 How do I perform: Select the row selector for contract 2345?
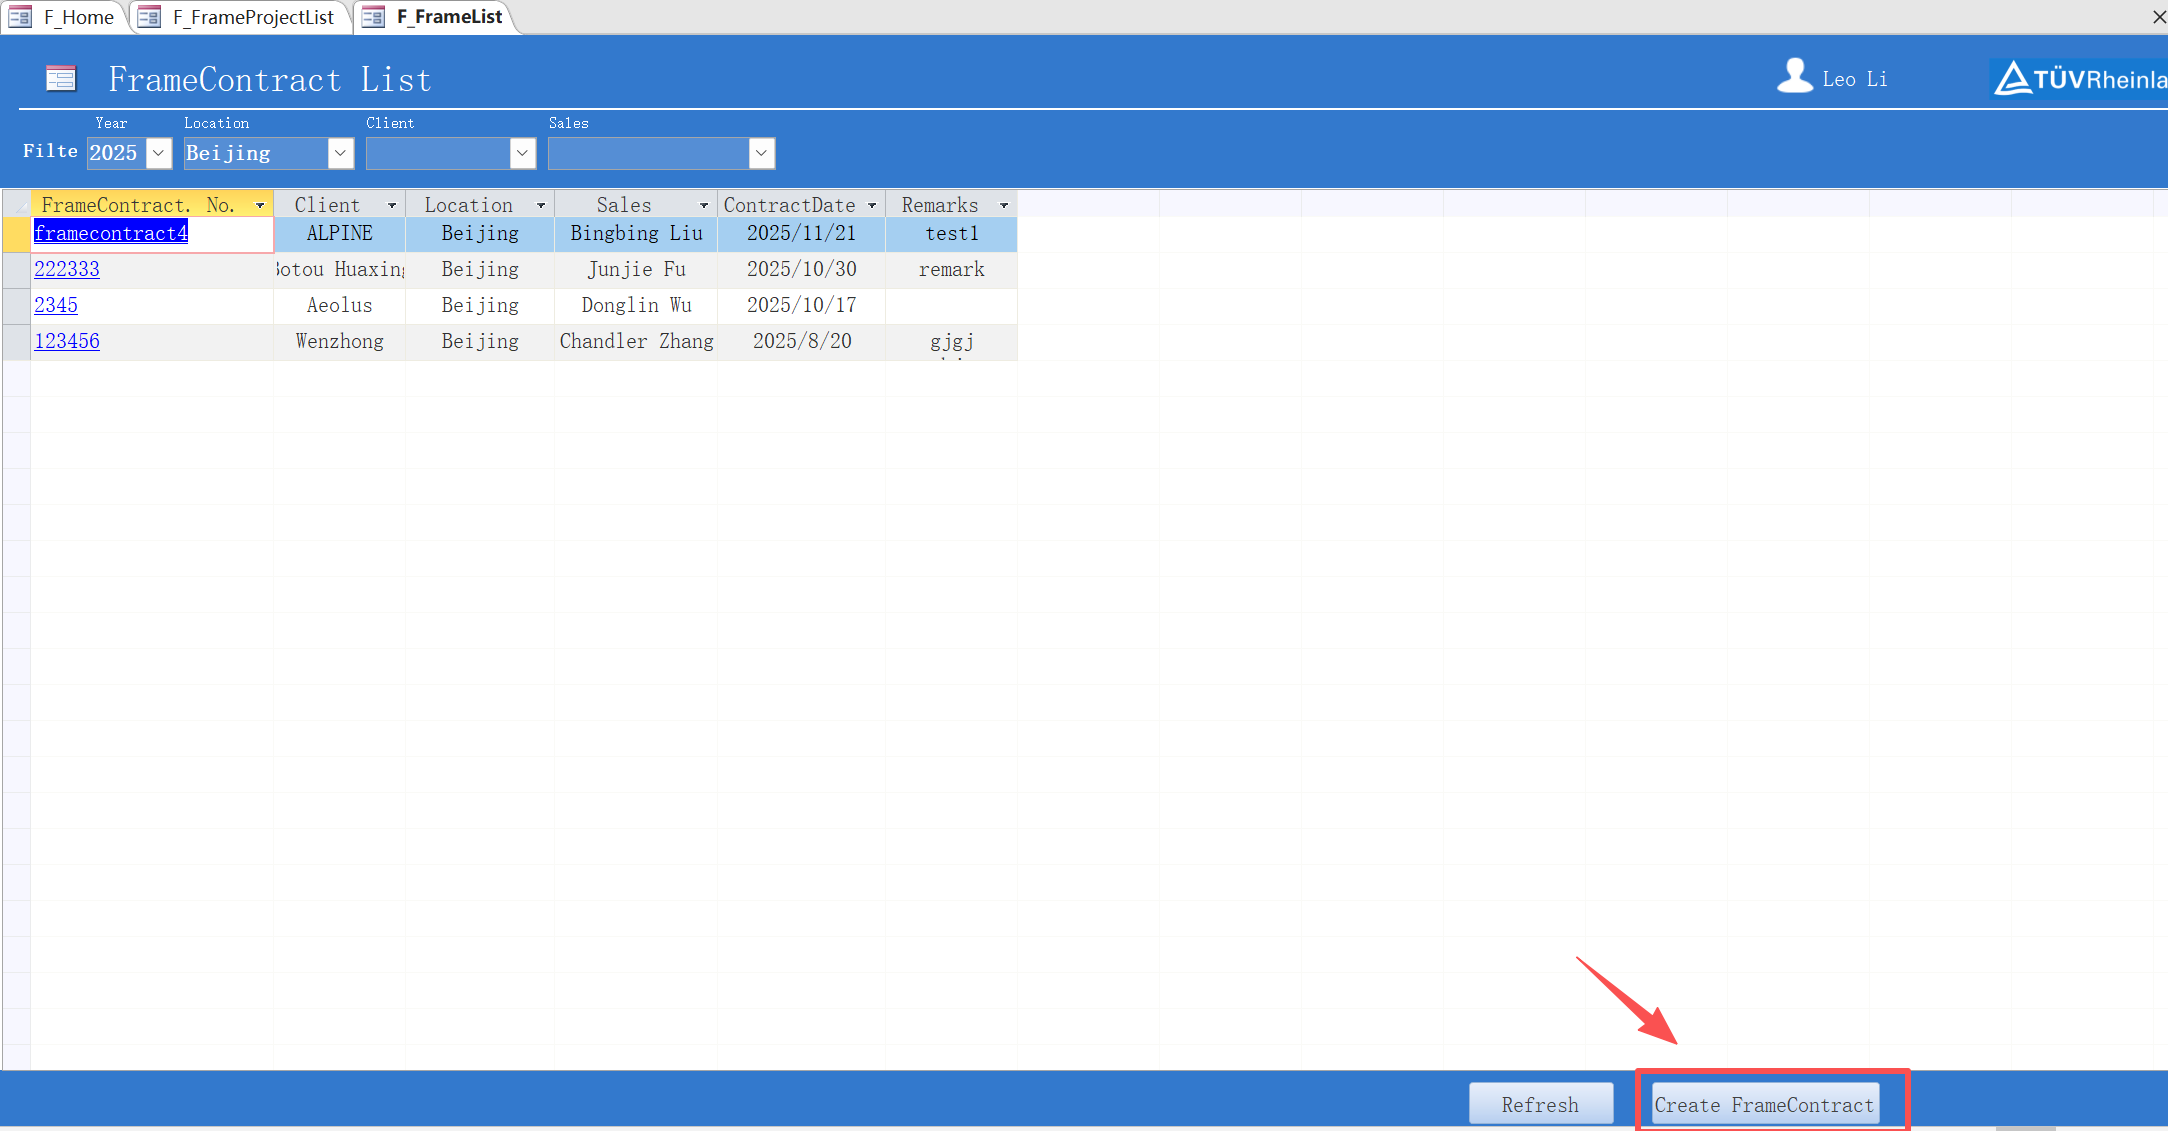[x=16, y=305]
